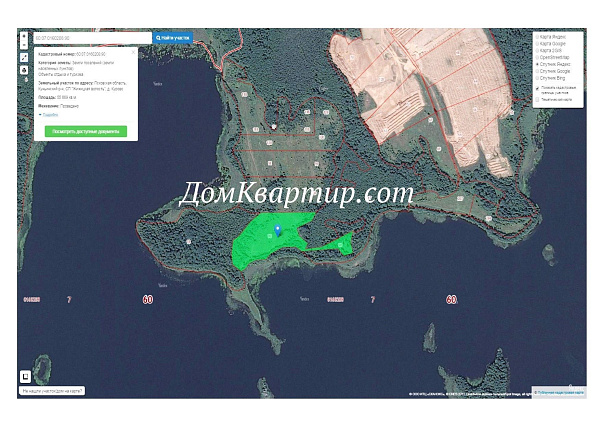Select the Карта Яндекс radio option
The width and height of the screenshot is (600, 424).
coord(538,38)
